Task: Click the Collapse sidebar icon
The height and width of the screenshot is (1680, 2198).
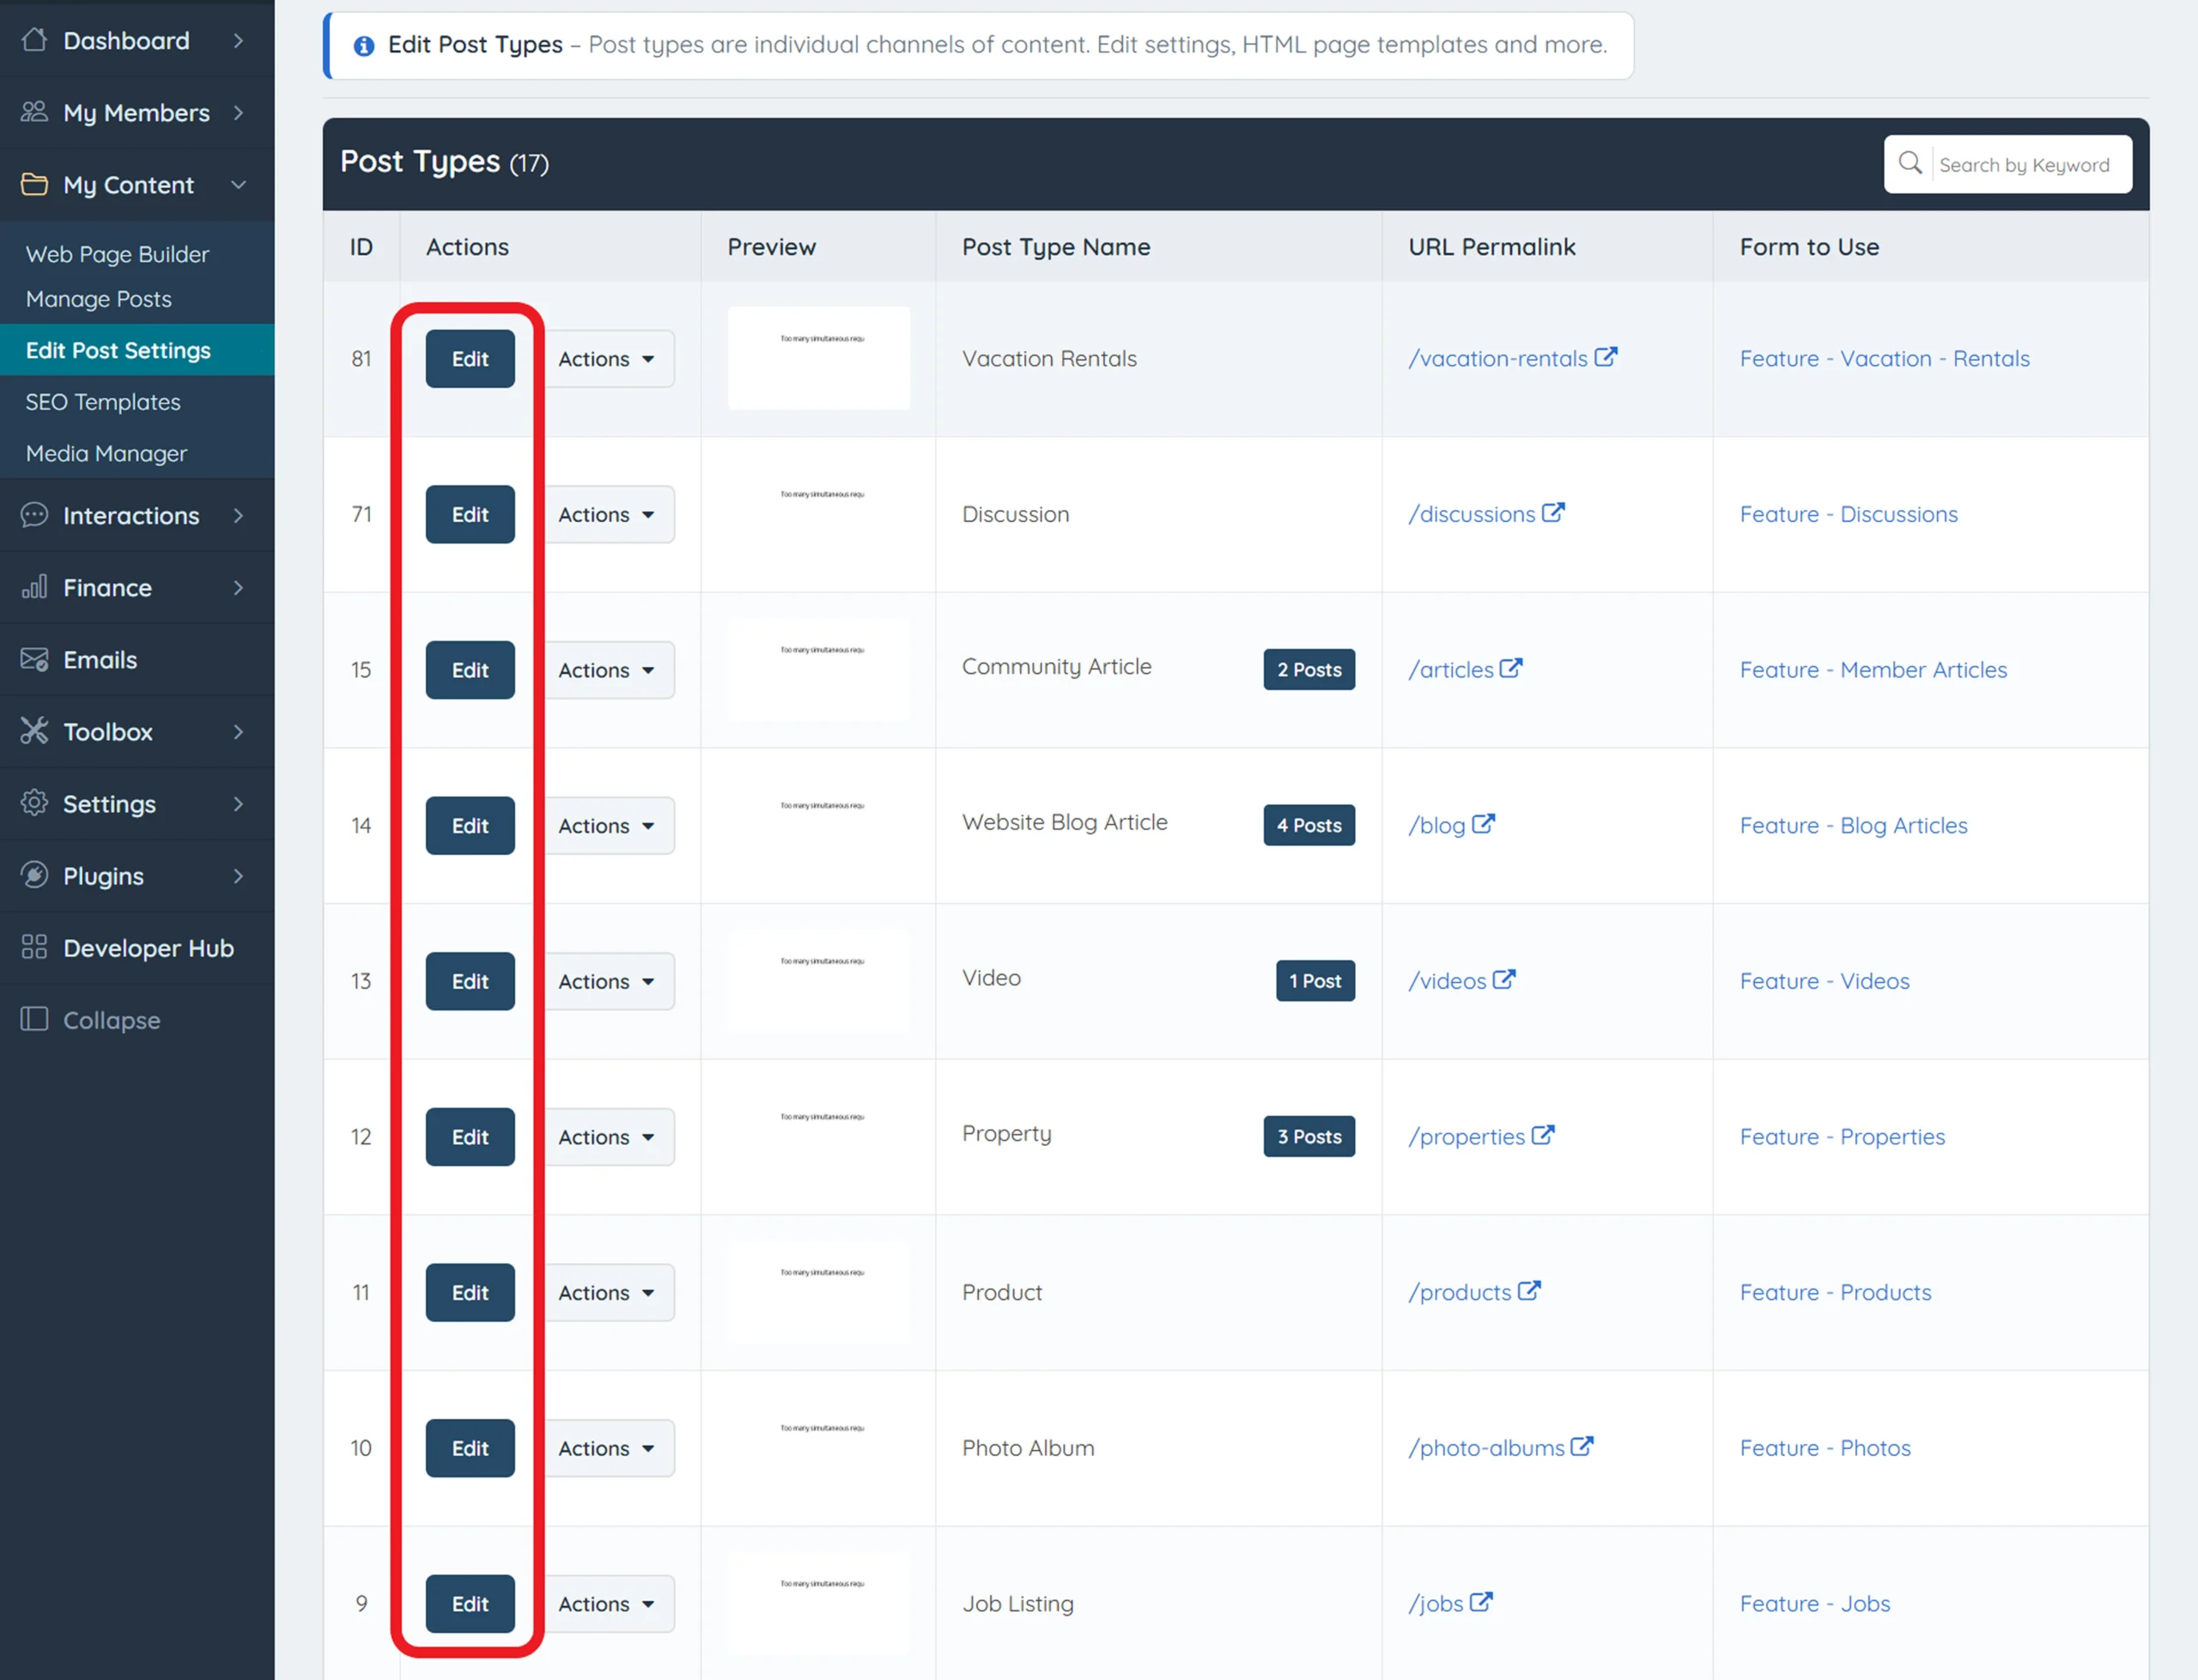Action: (35, 1019)
